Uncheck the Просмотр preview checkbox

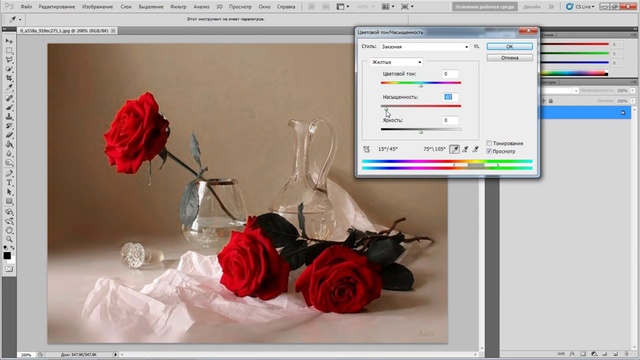[489, 151]
